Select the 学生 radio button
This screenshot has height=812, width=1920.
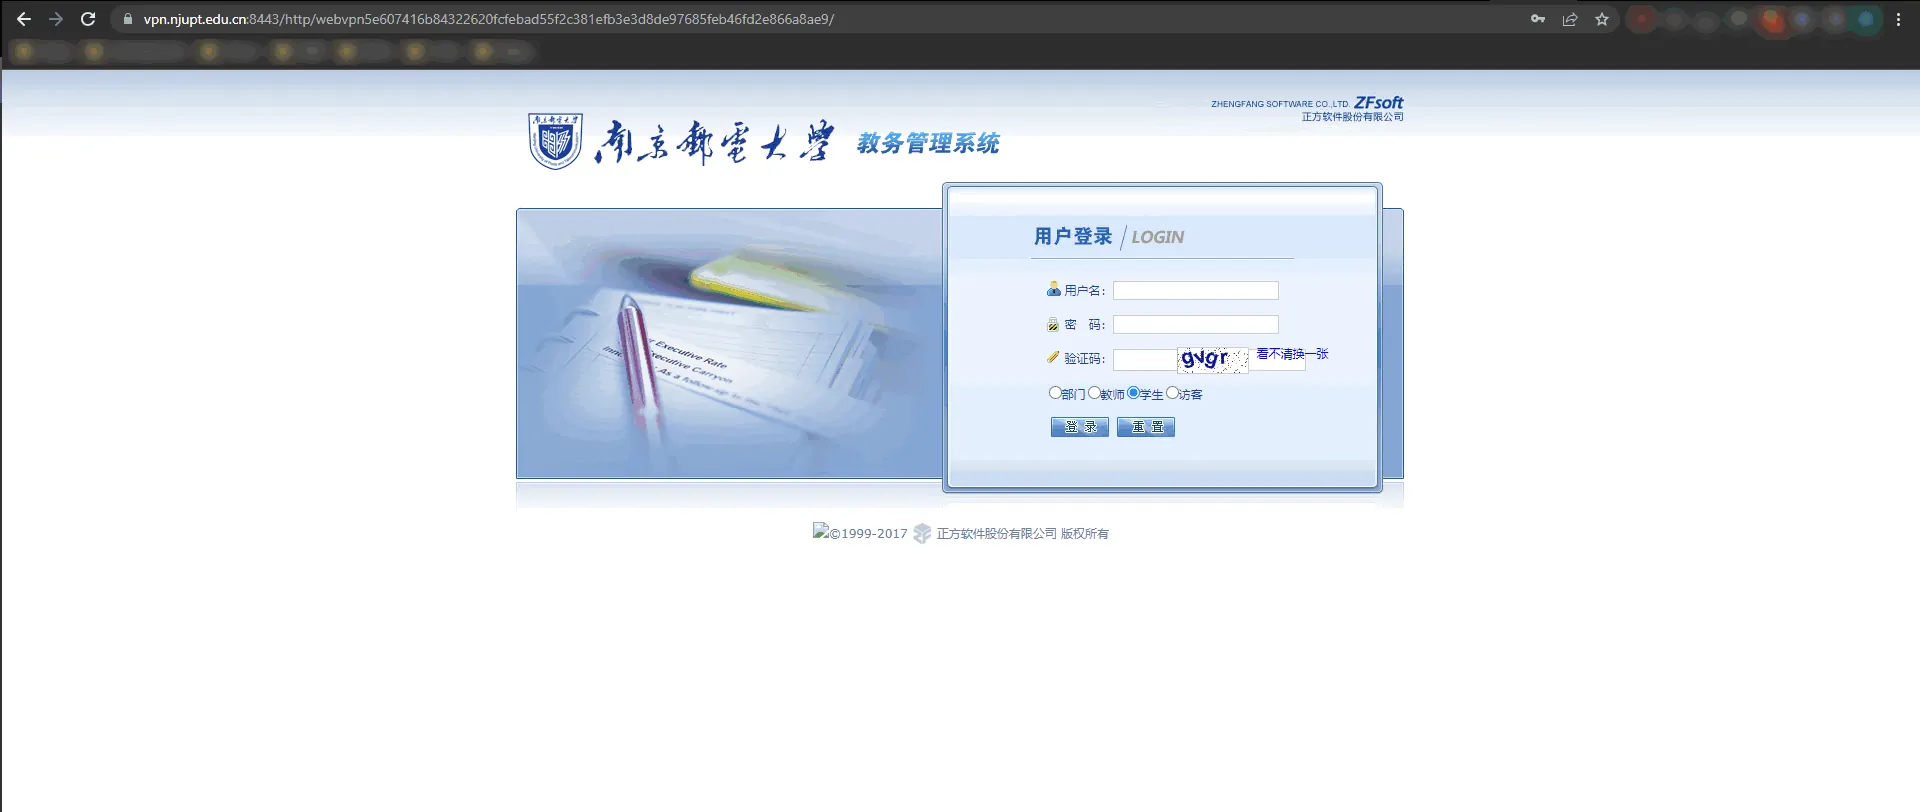[1133, 393]
